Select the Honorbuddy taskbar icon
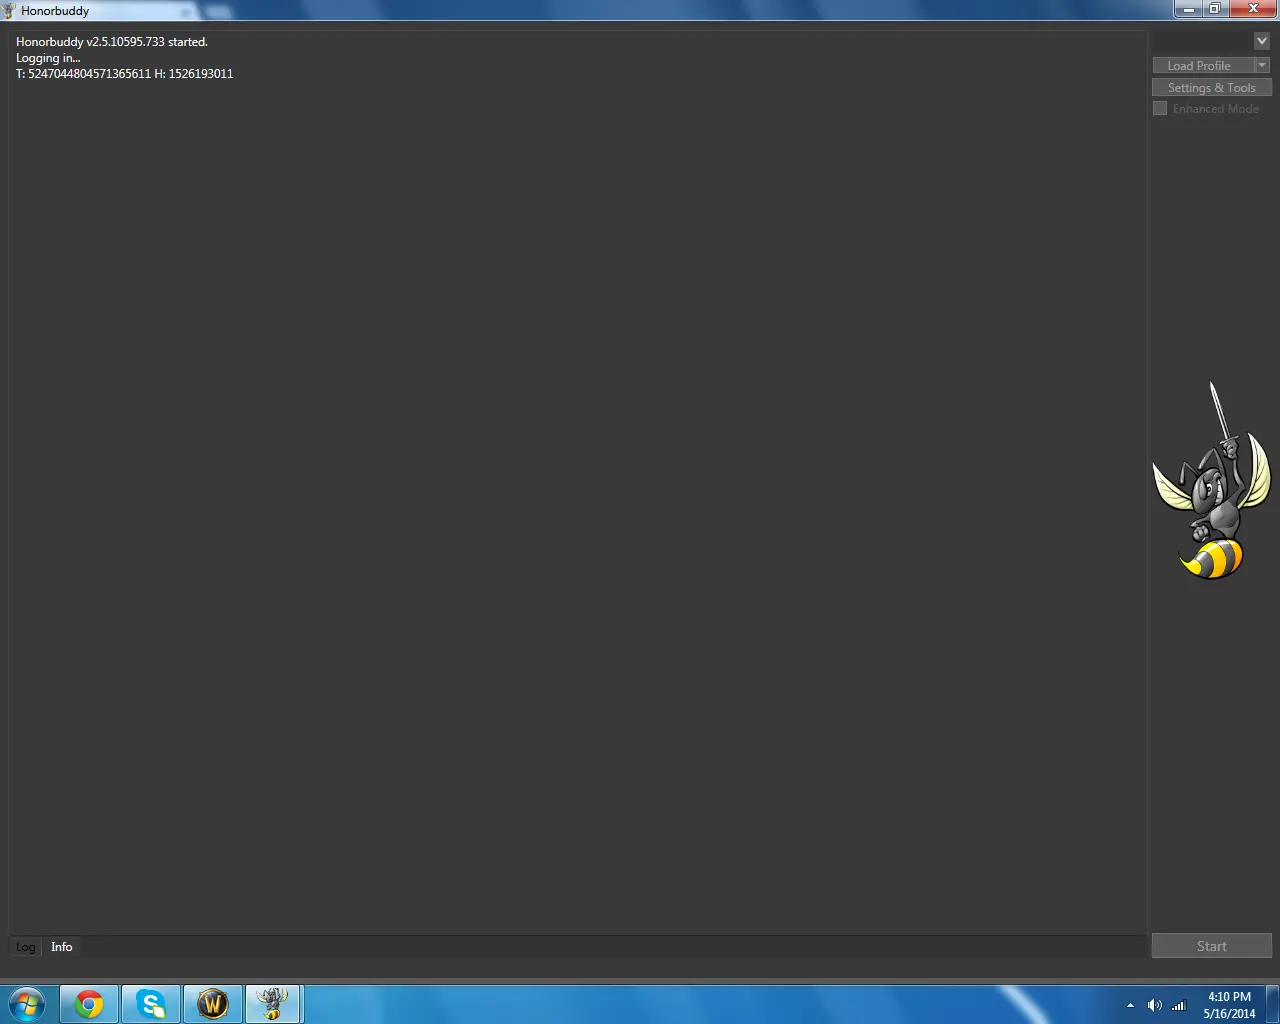This screenshot has width=1280, height=1024. [x=273, y=1004]
